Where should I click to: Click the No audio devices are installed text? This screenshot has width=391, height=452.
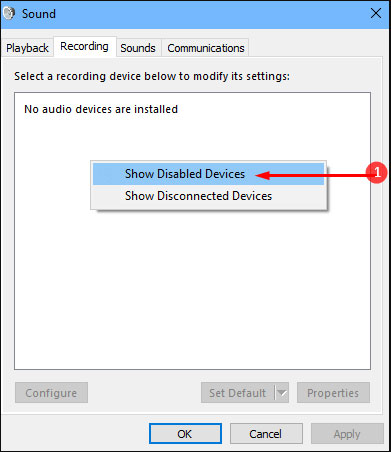[x=101, y=109]
